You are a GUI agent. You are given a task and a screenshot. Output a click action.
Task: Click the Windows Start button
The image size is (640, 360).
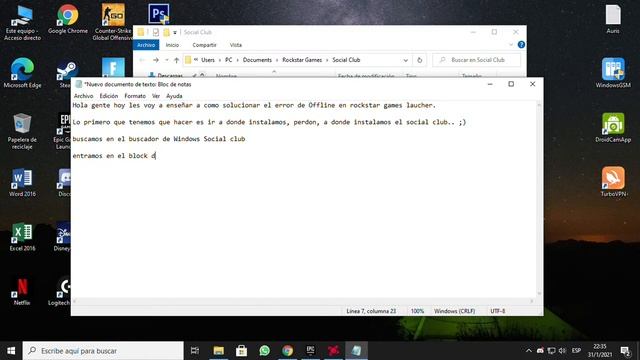click(11, 351)
